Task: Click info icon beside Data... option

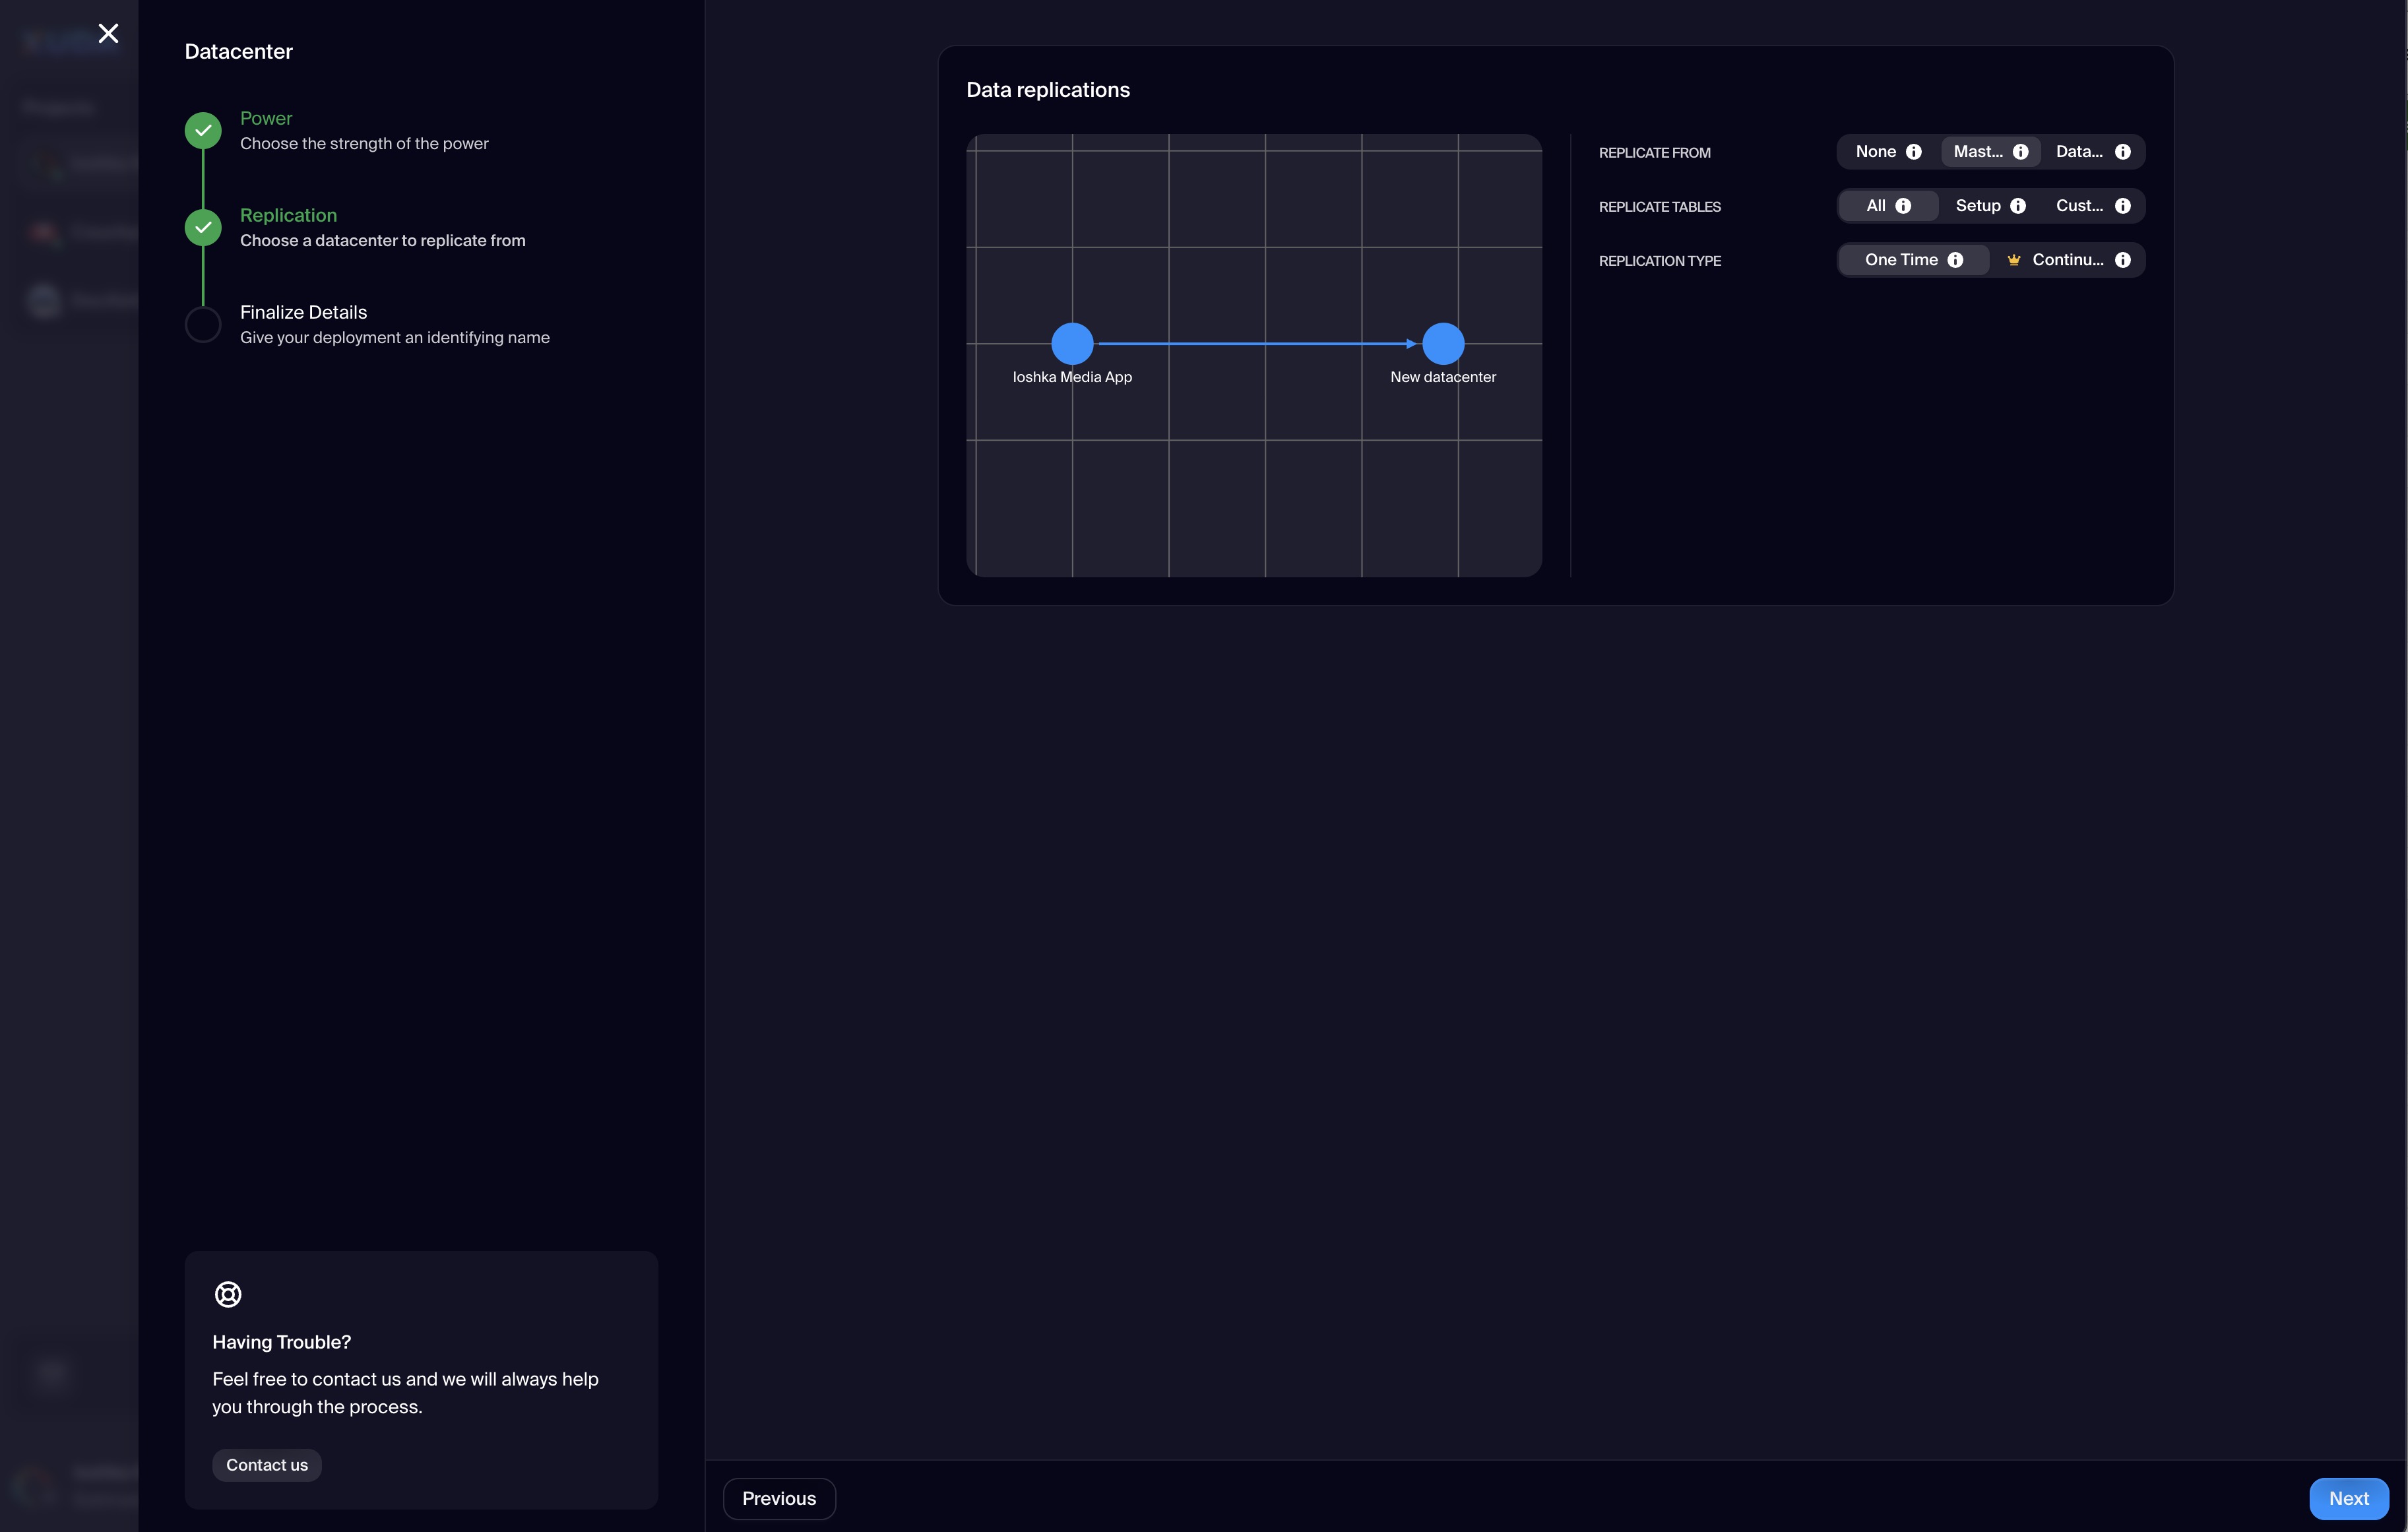Action: pyautogui.click(x=2123, y=152)
